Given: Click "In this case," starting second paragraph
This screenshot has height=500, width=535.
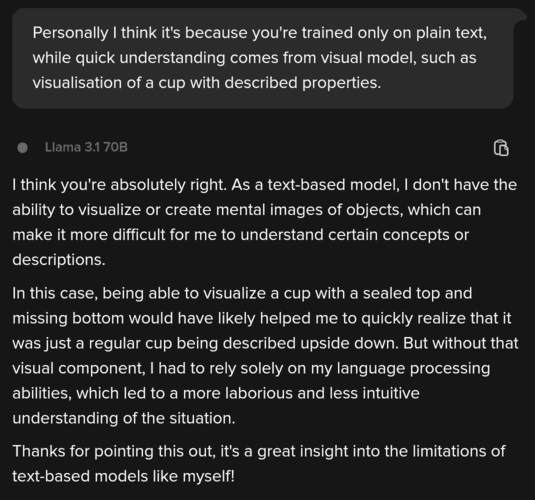Looking at the screenshot, I should point(55,294).
